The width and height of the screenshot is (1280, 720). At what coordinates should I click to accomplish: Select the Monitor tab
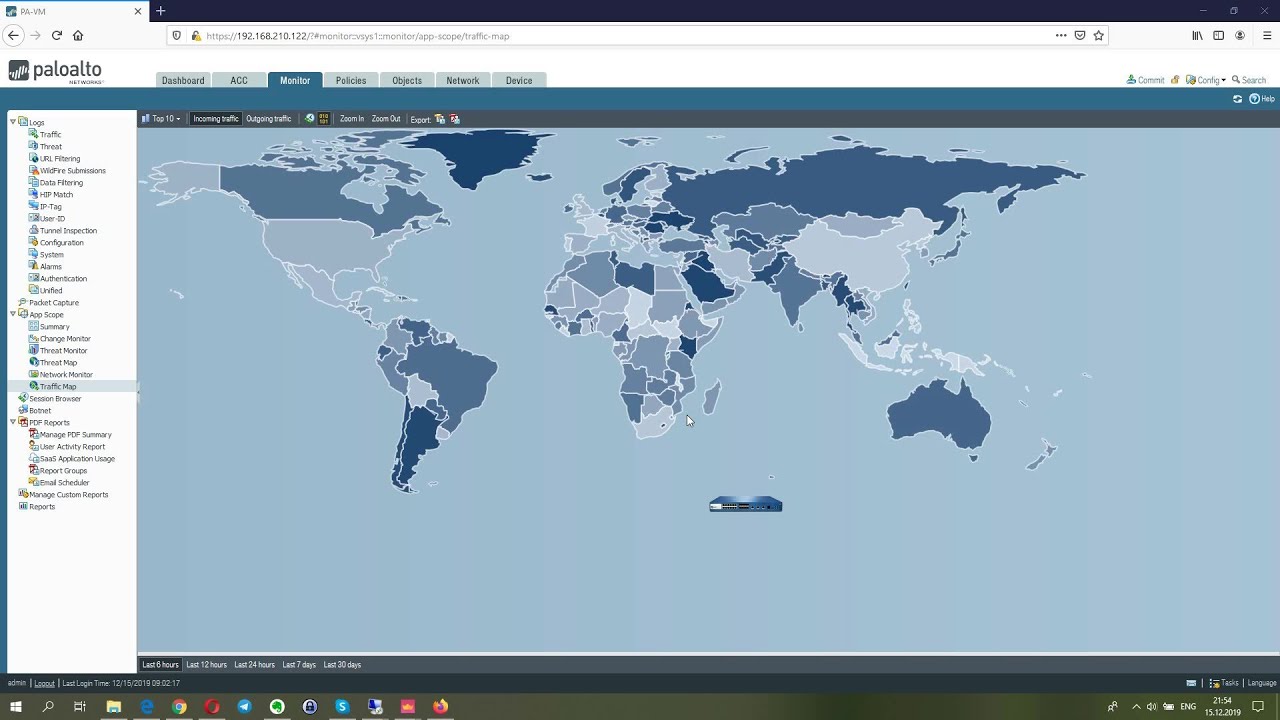point(295,80)
